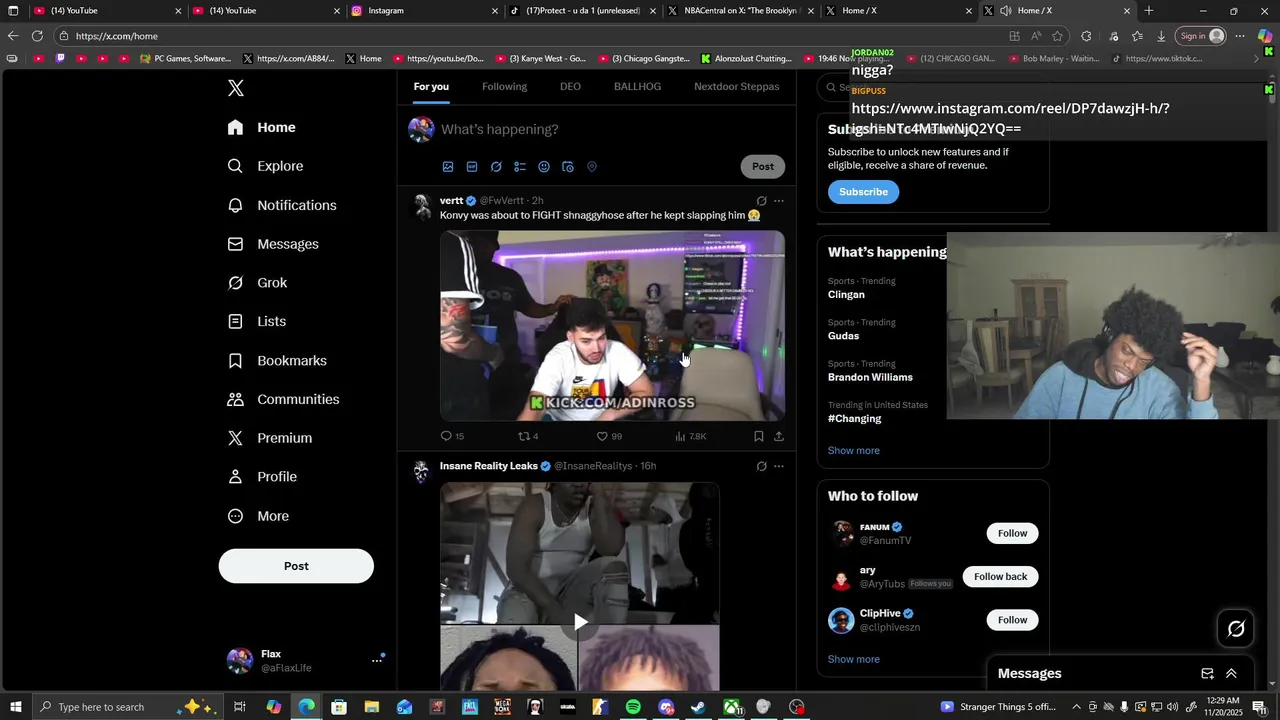Open Profile in the sidebar
The width and height of the screenshot is (1280, 720).
click(262, 477)
